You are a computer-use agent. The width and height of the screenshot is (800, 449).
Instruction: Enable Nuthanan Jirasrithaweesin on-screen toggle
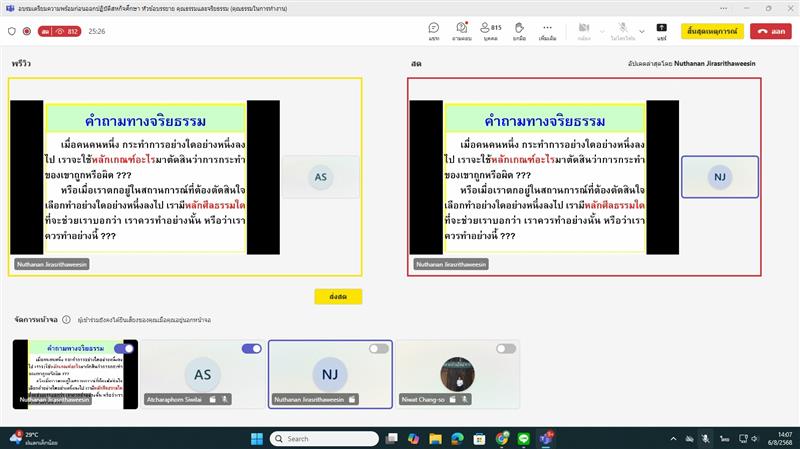[x=379, y=348]
